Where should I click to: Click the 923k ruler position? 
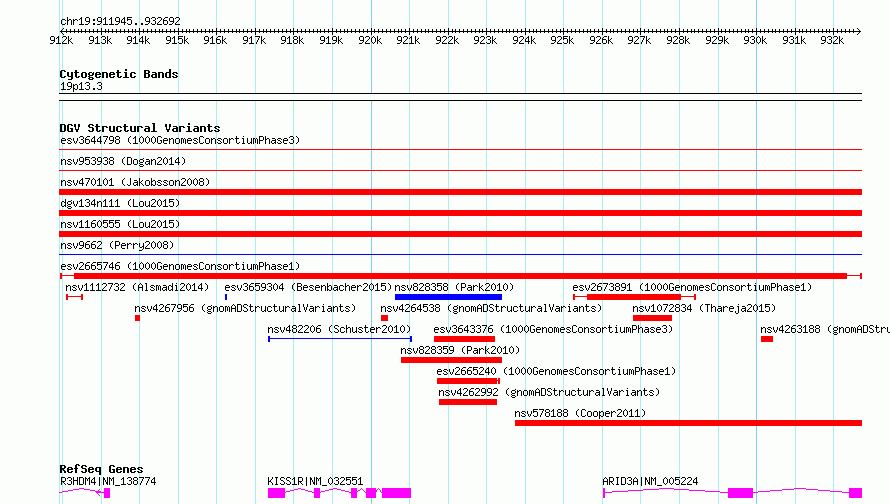[x=485, y=40]
